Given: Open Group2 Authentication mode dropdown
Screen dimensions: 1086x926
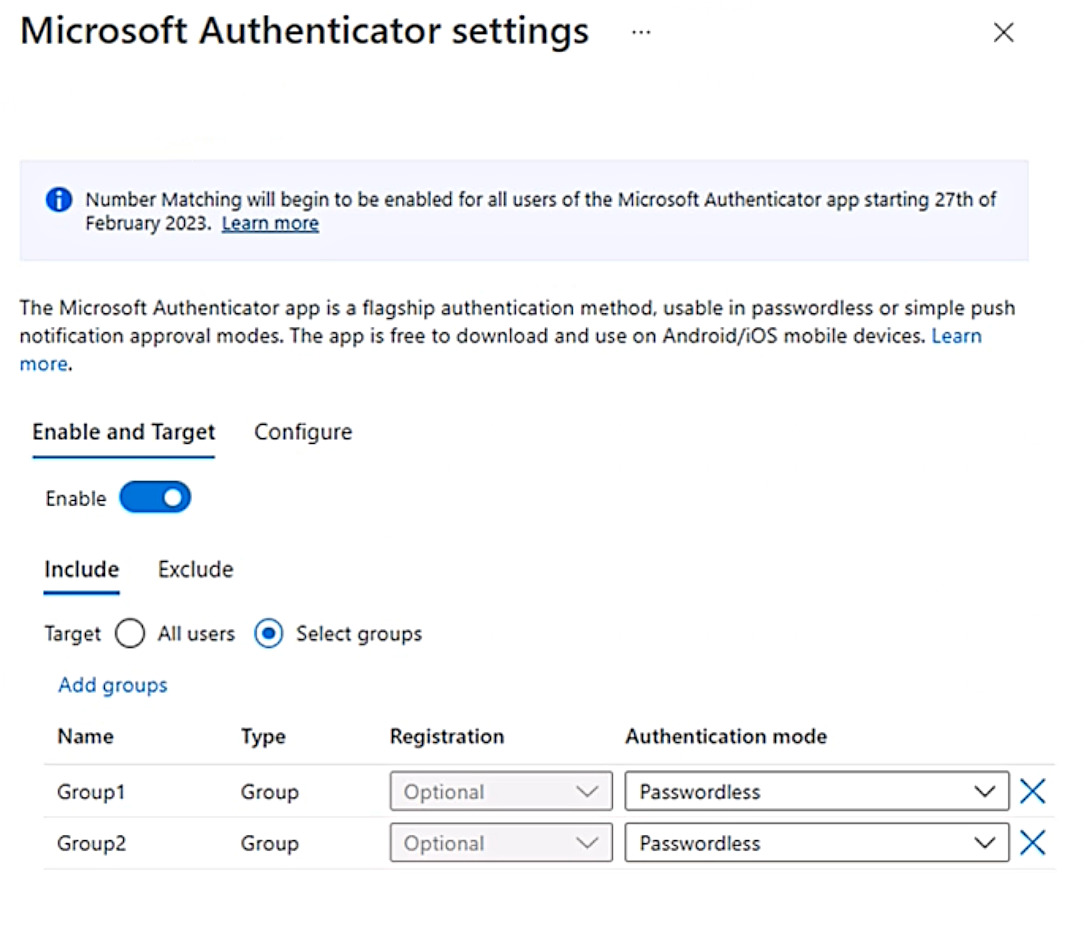Looking at the screenshot, I should coord(816,843).
